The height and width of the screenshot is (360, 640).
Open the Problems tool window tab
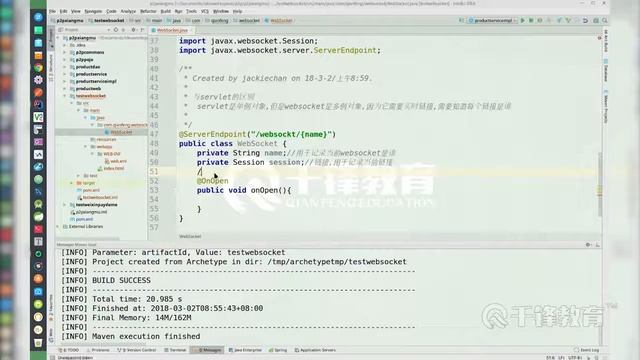pos(98,350)
